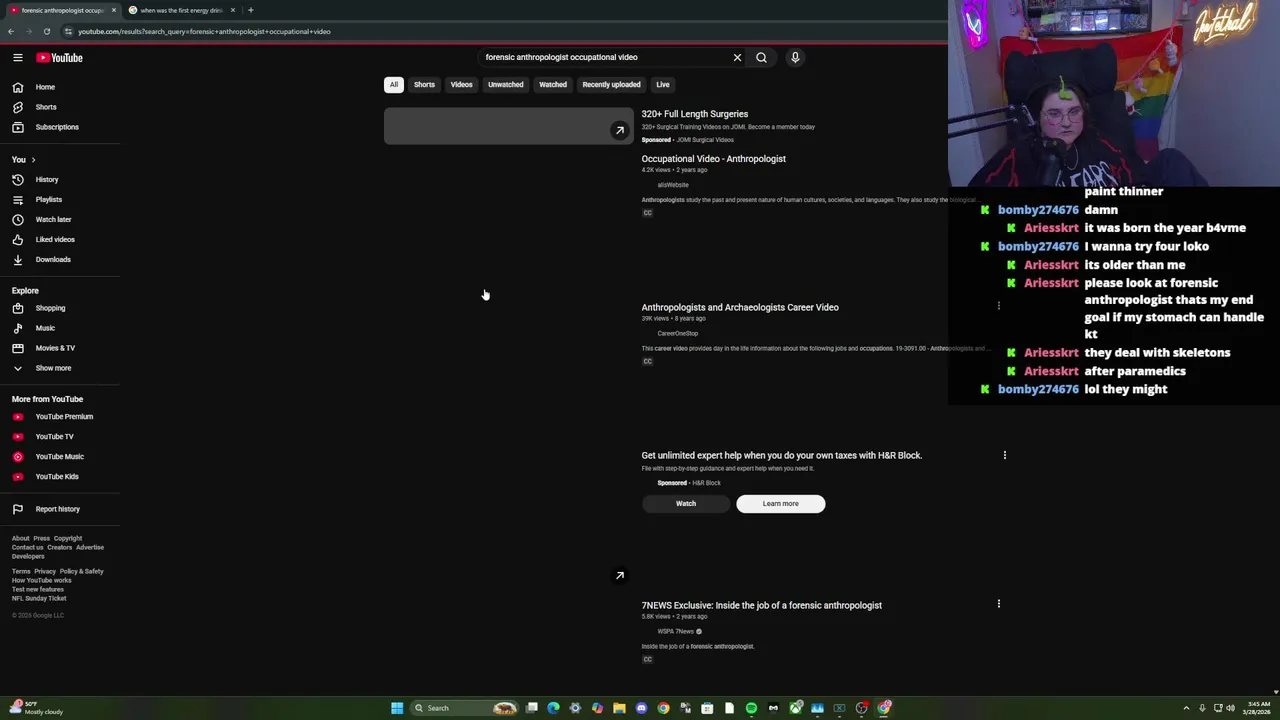
Task: Open options for H&R Block ad
Action: 1004,456
